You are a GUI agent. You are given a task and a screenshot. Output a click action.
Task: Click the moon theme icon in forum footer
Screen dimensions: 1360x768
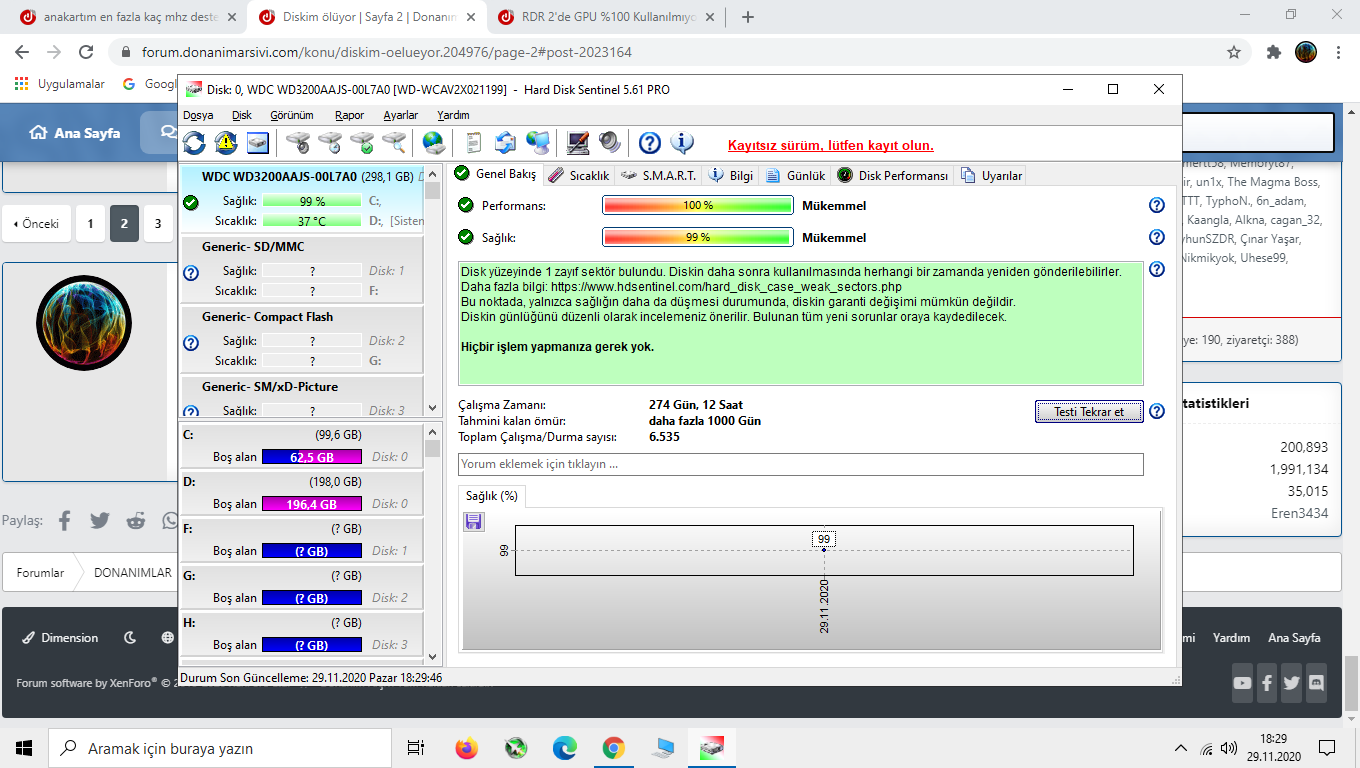[130, 638]
